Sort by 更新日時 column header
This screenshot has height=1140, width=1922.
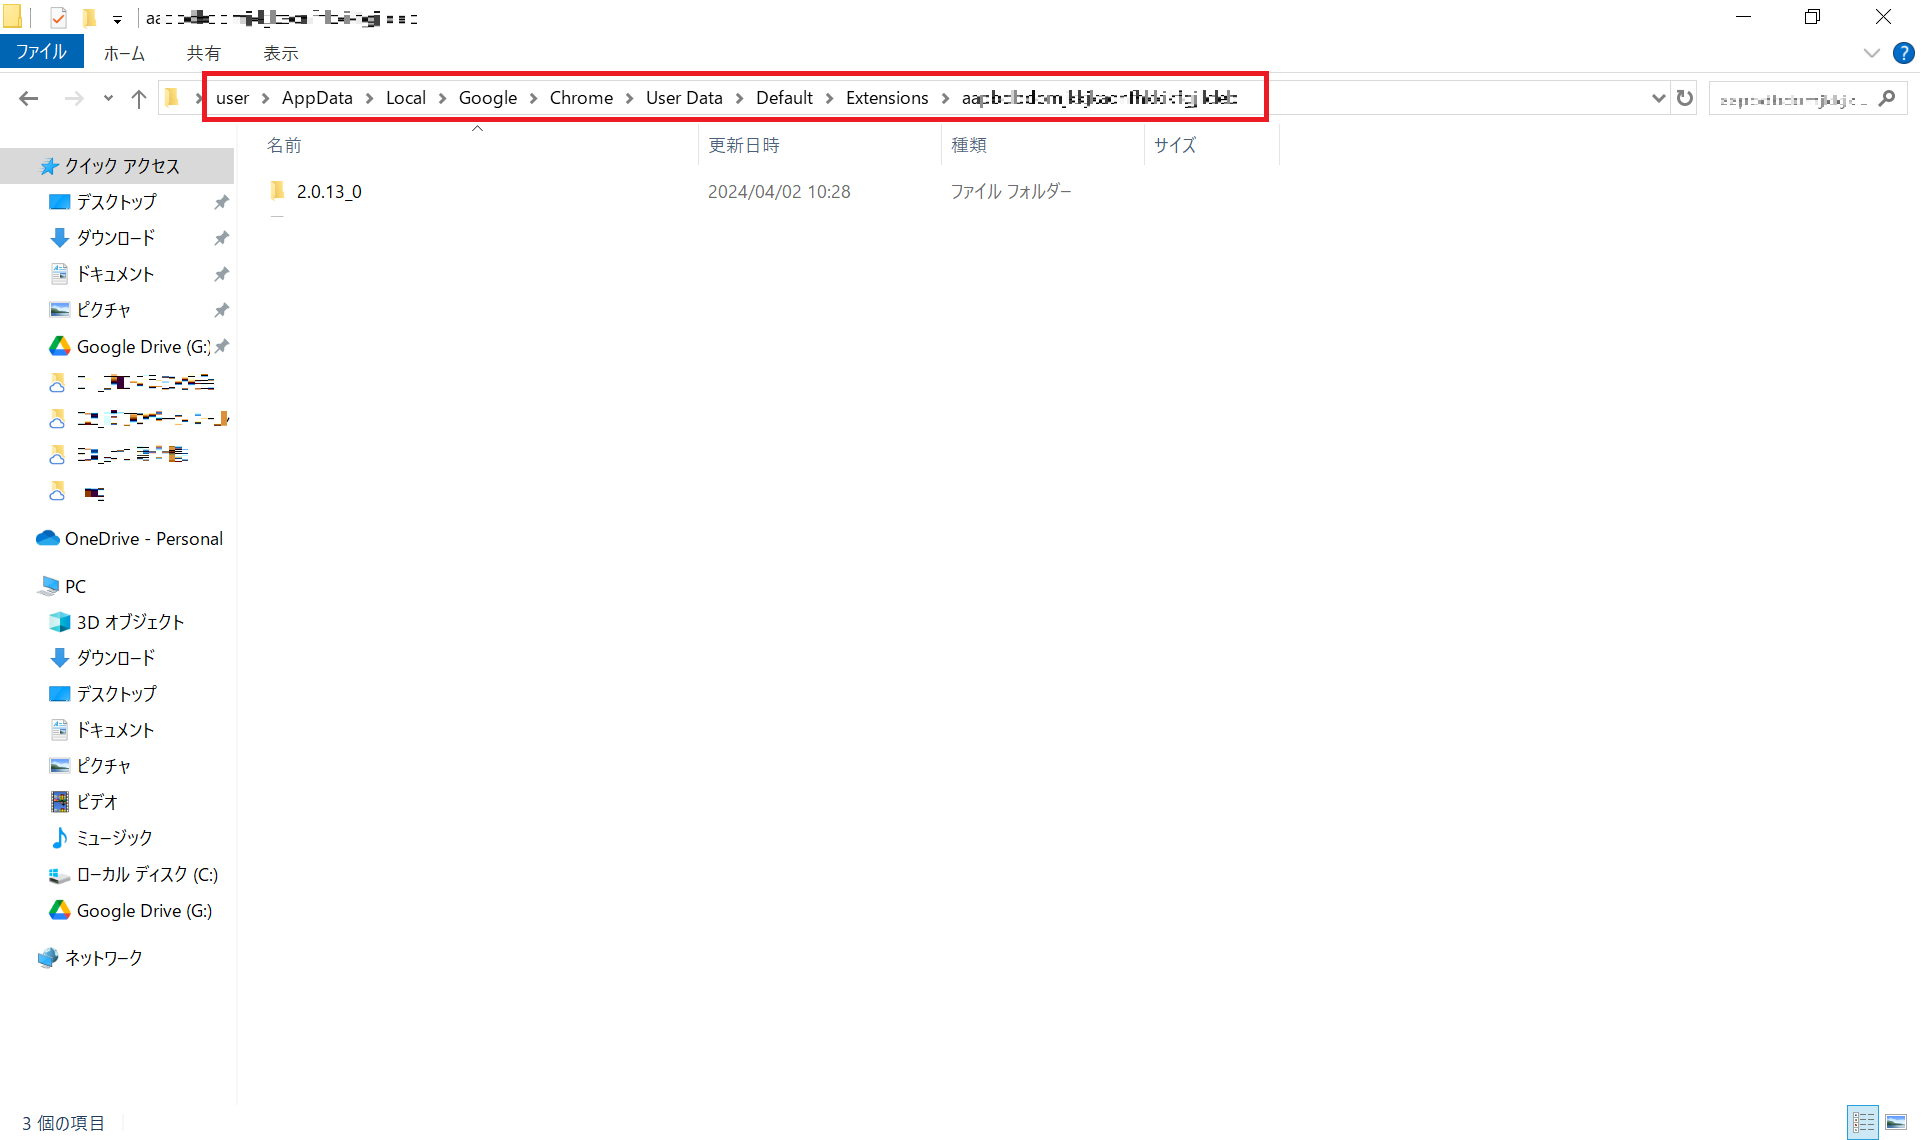click(744, 146)
